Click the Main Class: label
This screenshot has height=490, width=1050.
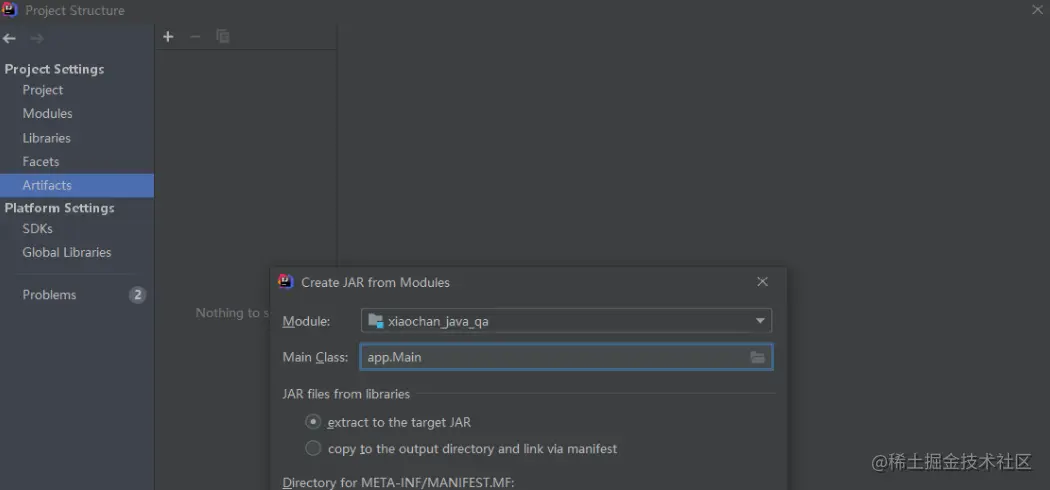tap(315, 357)
